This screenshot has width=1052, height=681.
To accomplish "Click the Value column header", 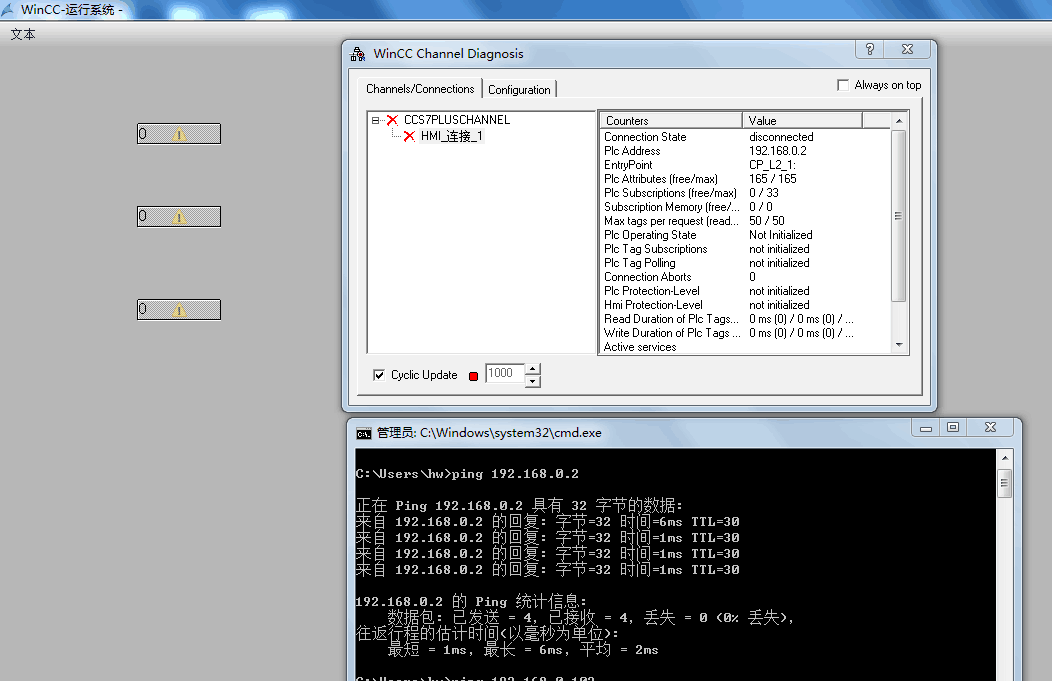I will pos(802,121).
